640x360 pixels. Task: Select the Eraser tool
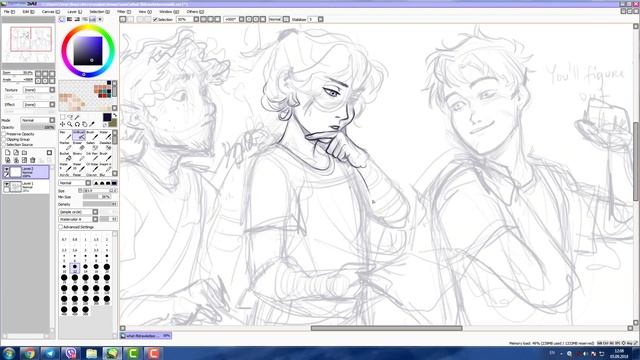click(x=79, y=146)
